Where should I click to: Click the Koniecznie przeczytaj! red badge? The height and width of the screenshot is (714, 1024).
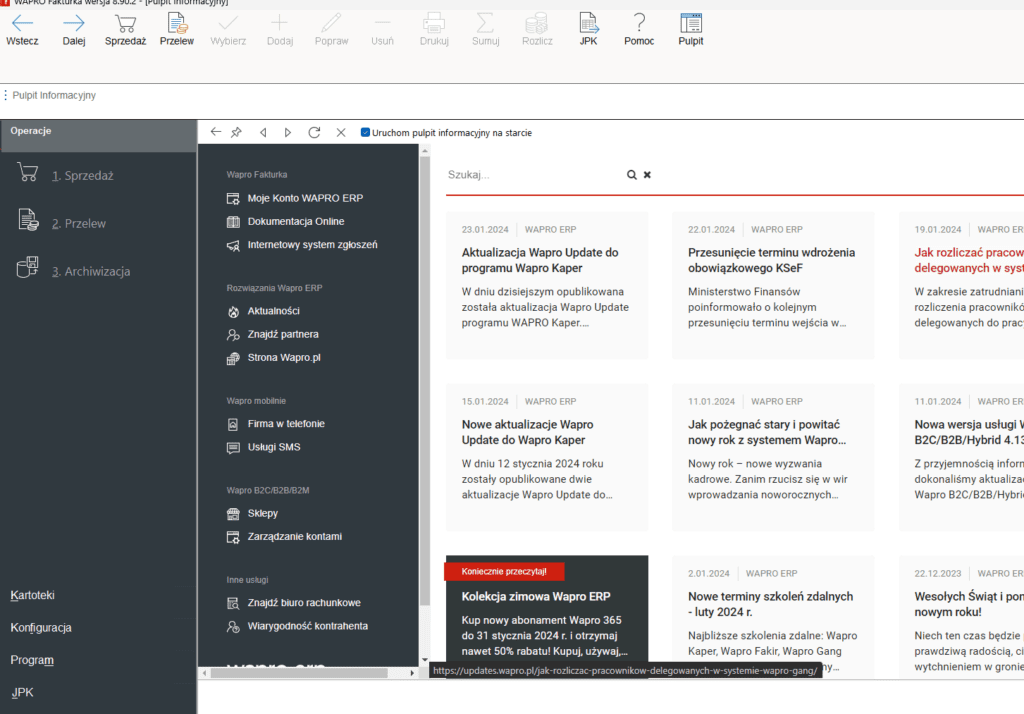point(504,572)
